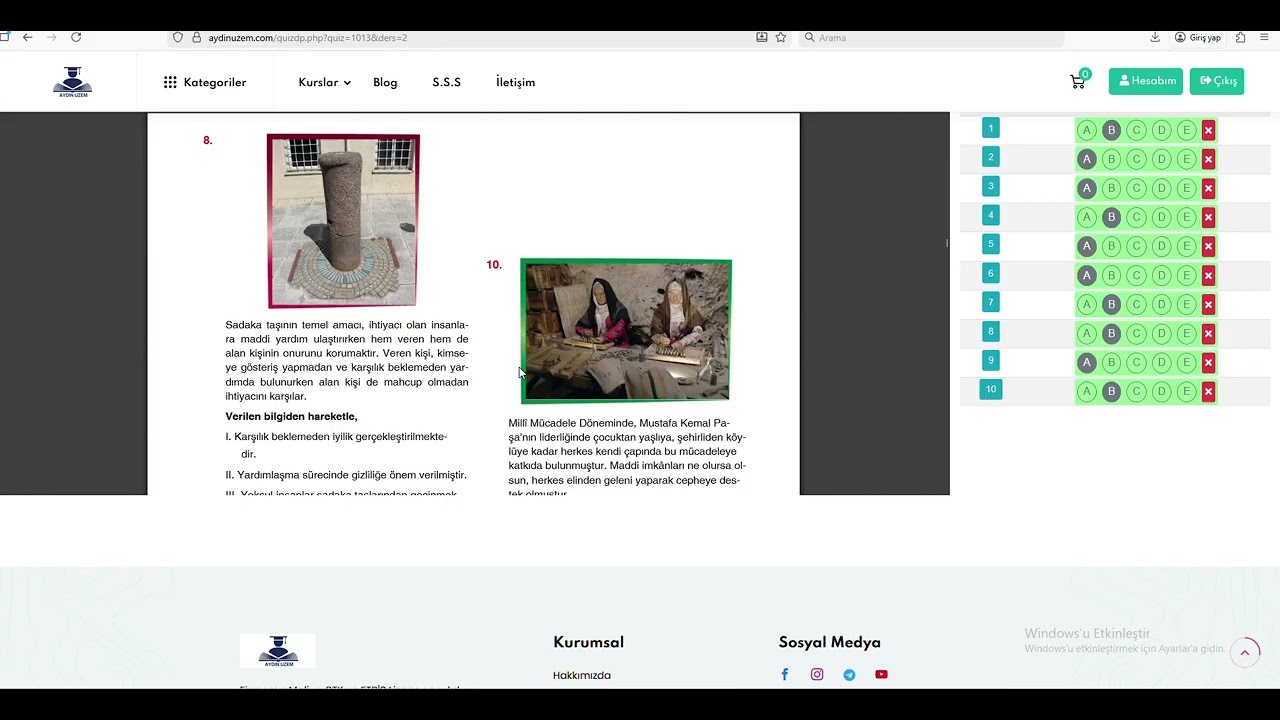Viewport: 1280px width, 720px height.
Task: Open the browser extensions puzzle icon
Action: pyautogui.click(x=1240, y=38)
